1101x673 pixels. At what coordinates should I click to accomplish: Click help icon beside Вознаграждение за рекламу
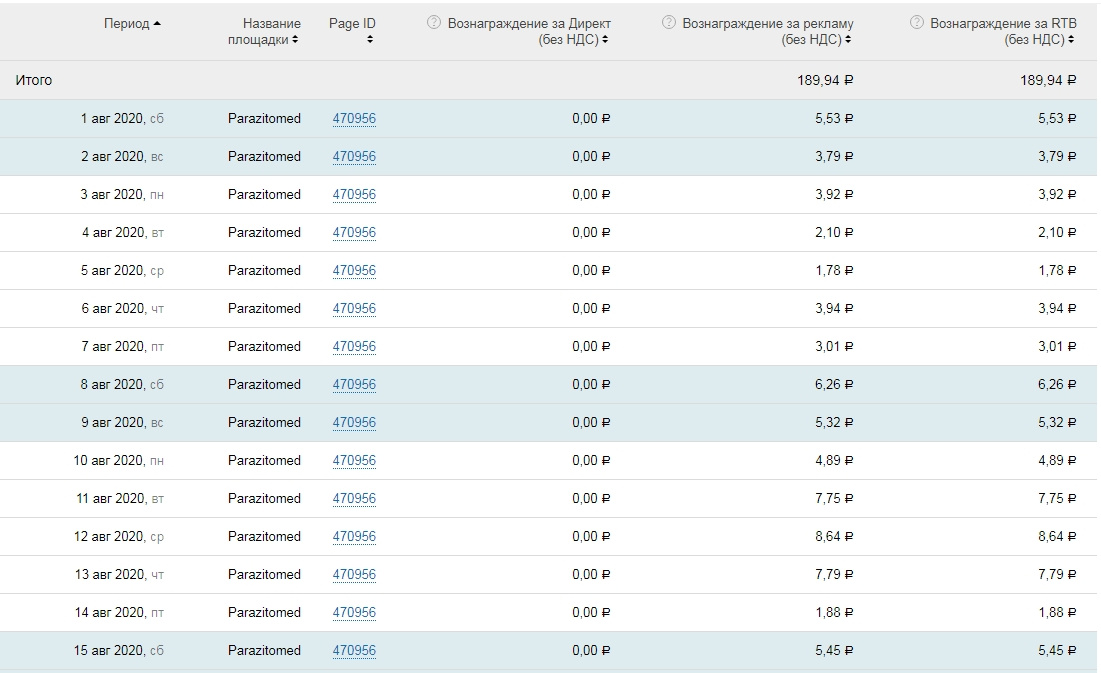point(669,23)
